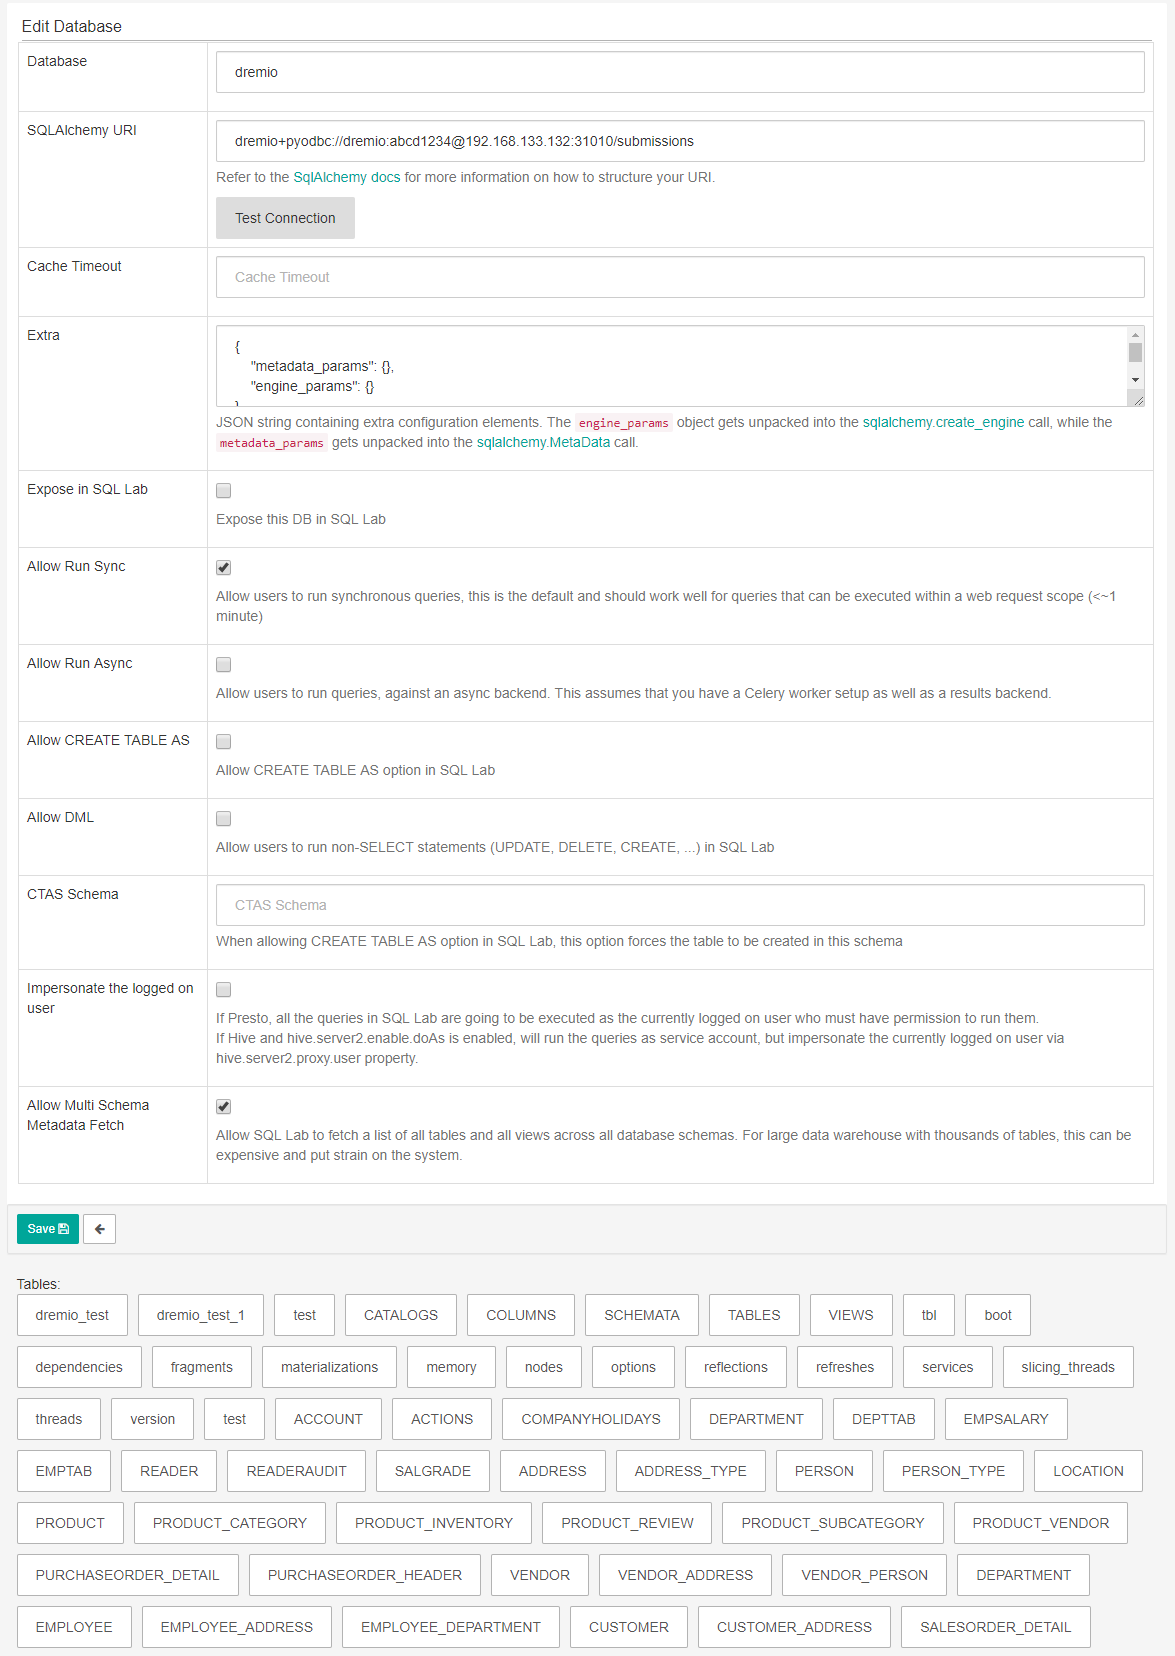The height and width of the screenshot is (1656, 1175).
Task: Click the Extra textarea scrollbar up arrow
Action: [x=1135, y=335]
